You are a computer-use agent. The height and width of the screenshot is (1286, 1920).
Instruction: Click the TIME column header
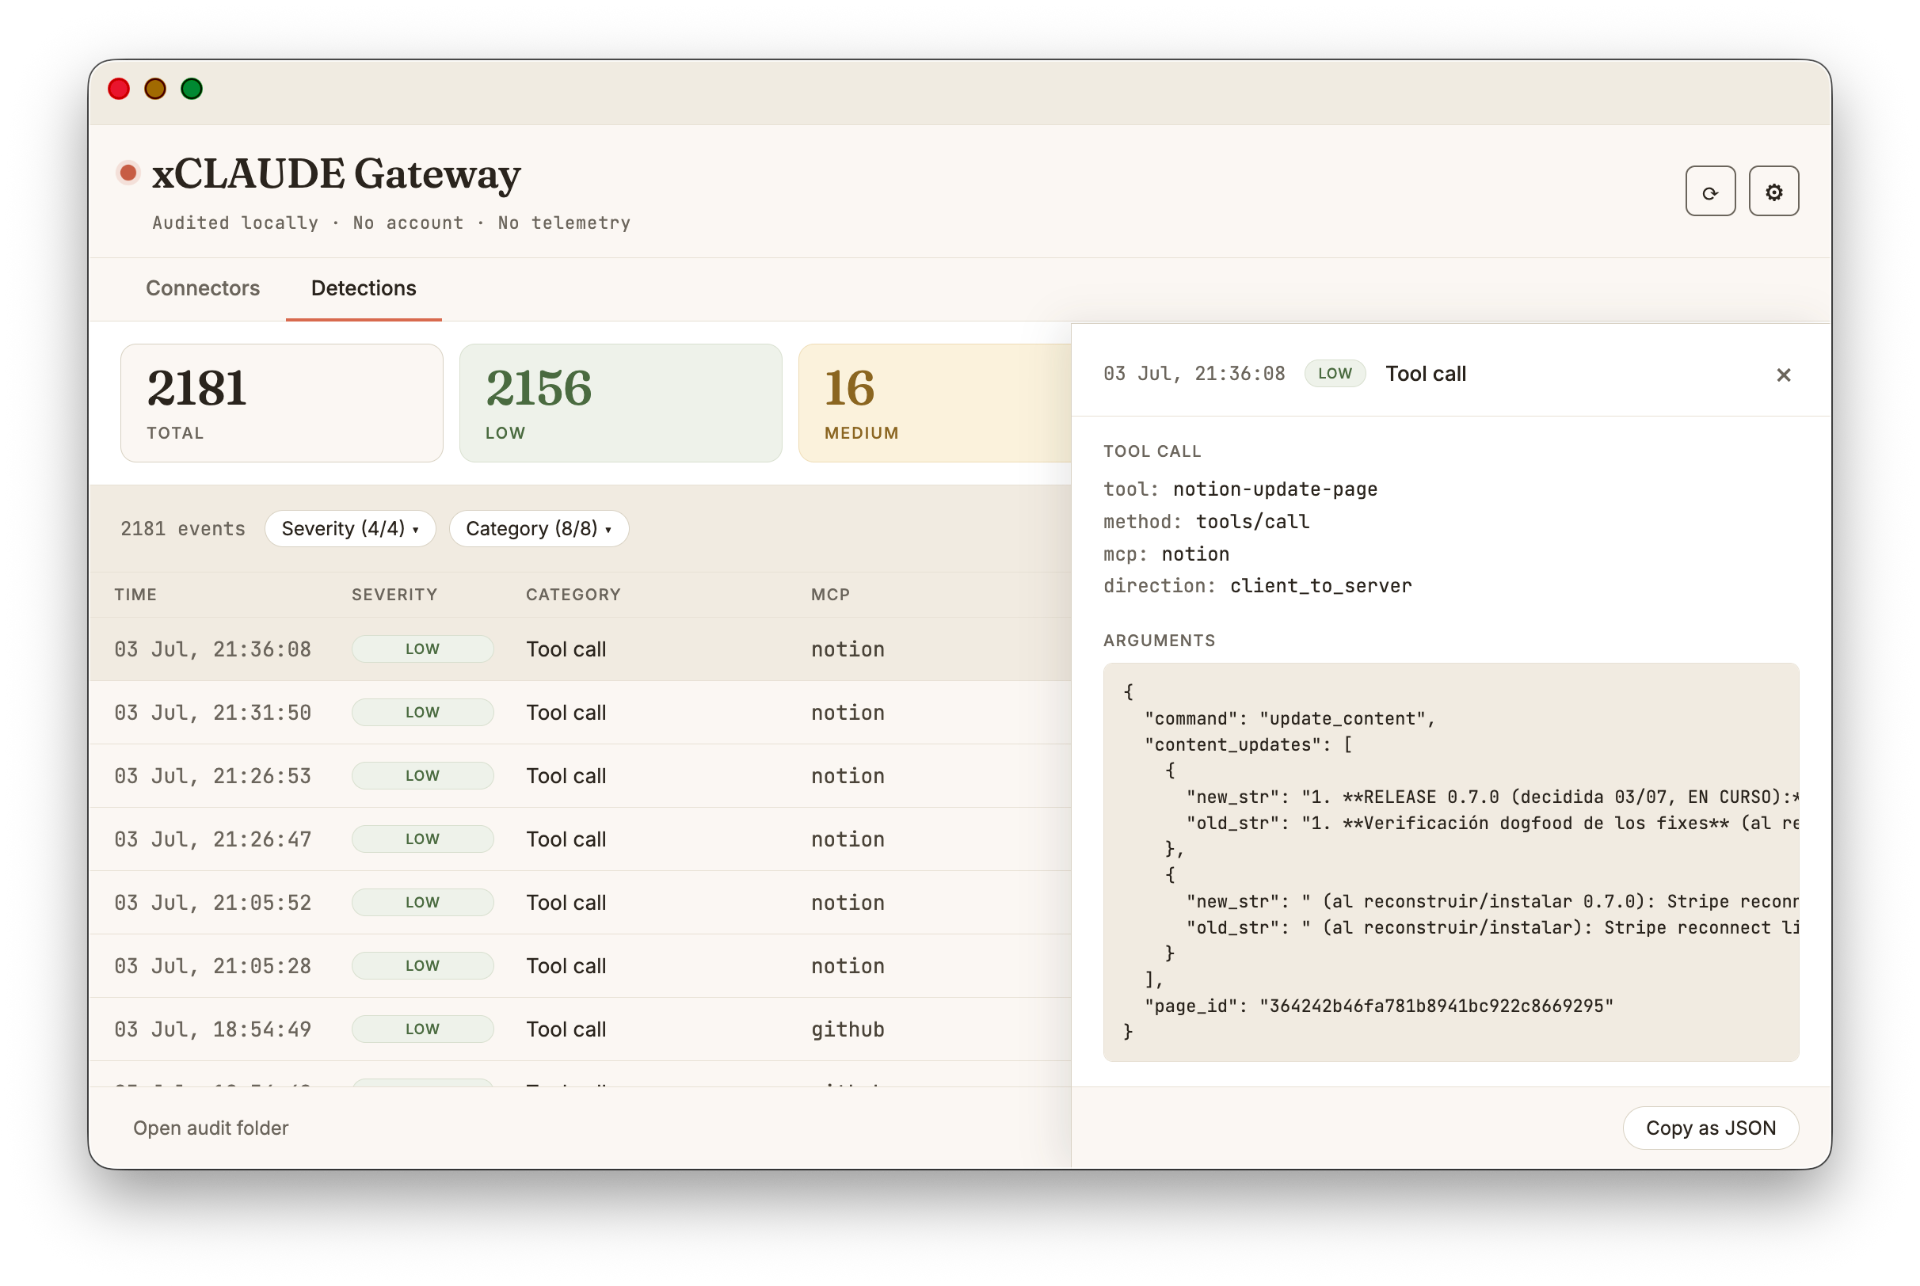[135, 594]
